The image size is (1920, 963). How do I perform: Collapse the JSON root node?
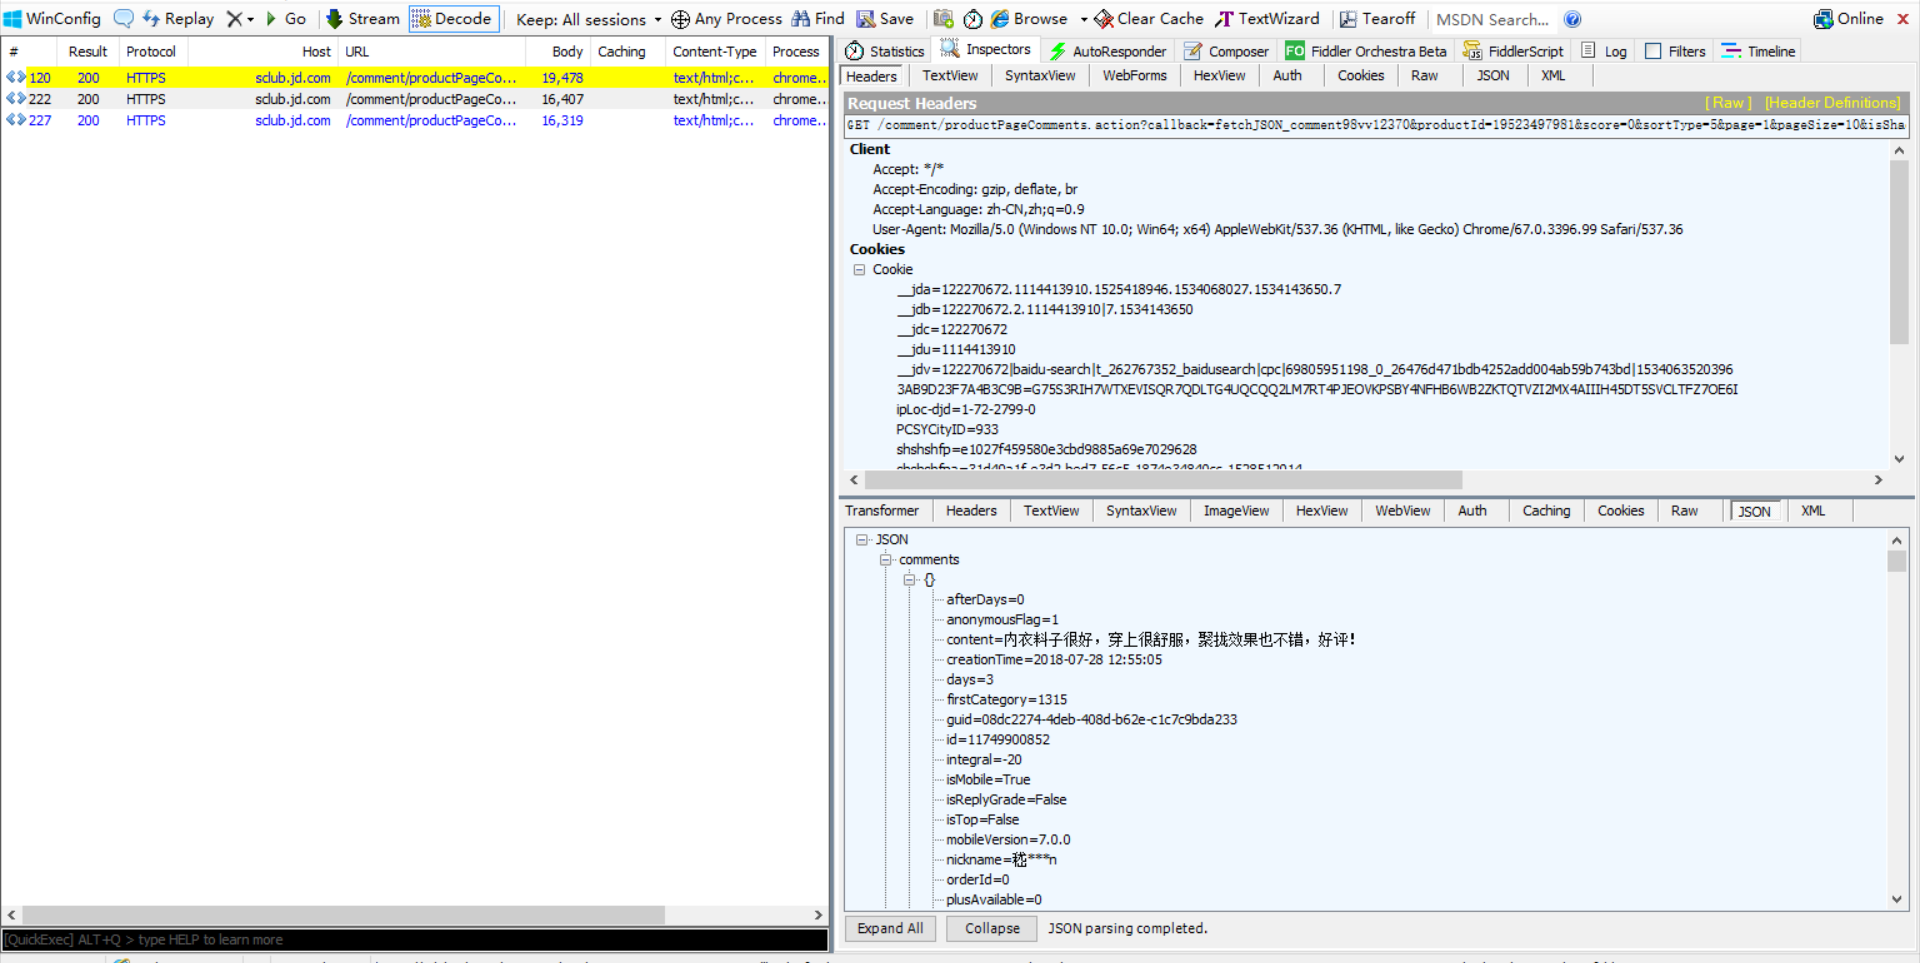[x=861, y=540]
